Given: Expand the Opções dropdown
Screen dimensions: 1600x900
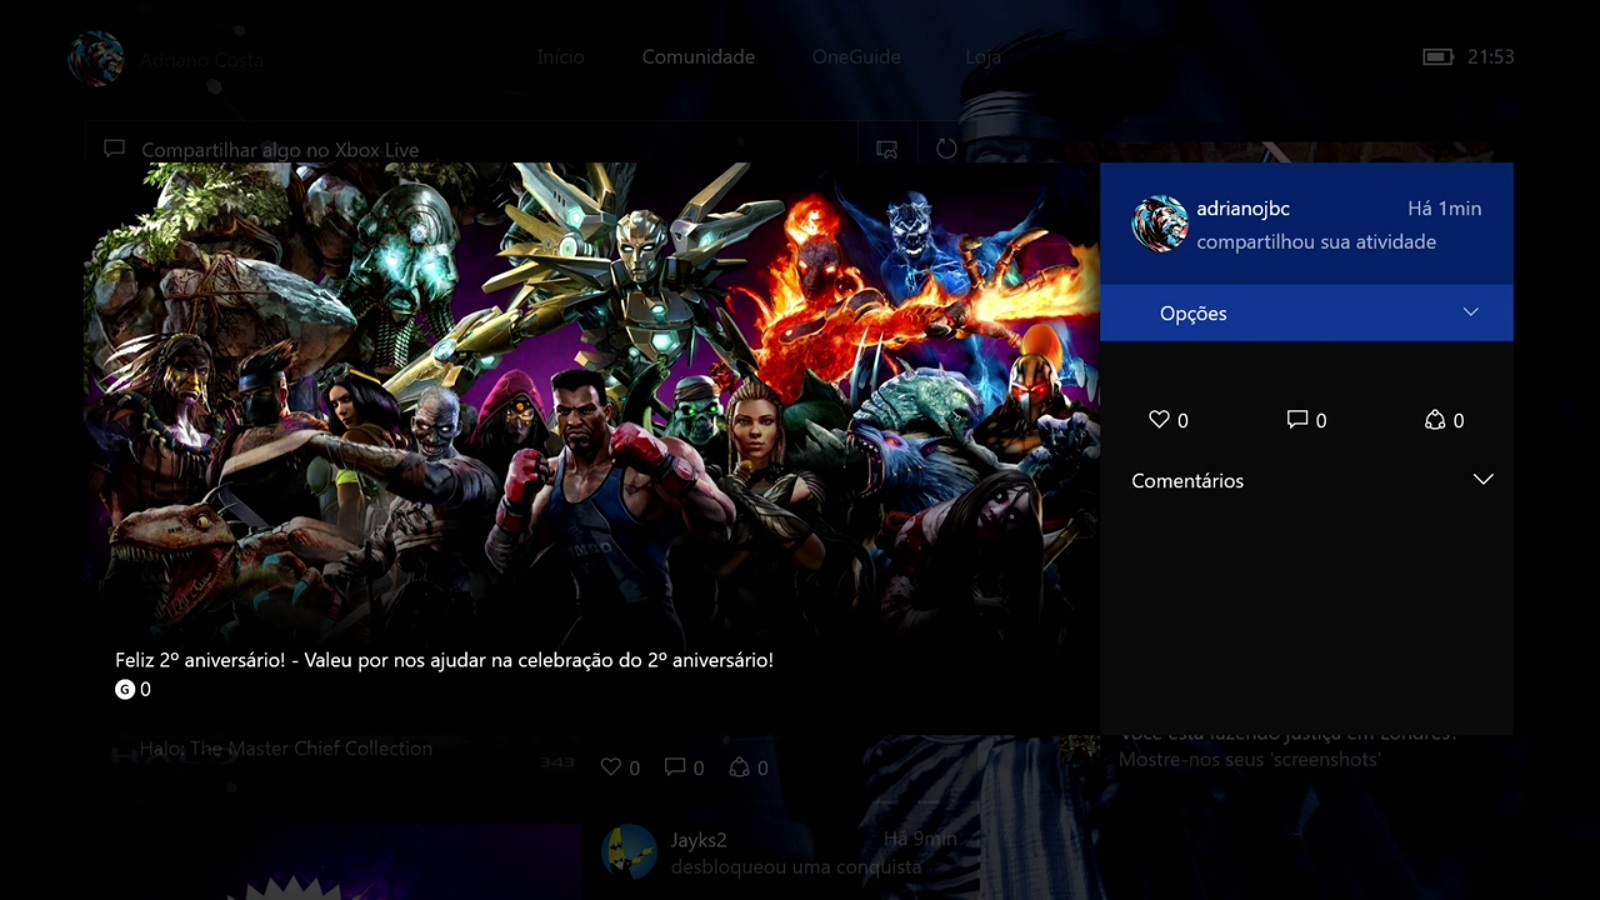Looking at the screenshot, I should pyautogui.click(x=1306, y=313).
